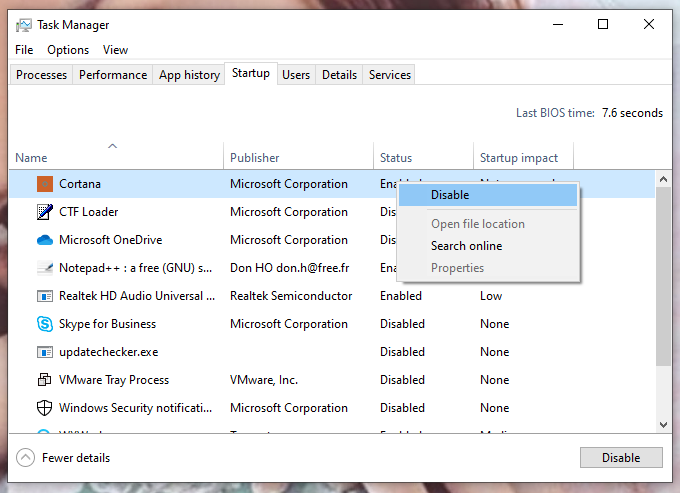The width and height of the screenshot is (680, 493).
Task: Collapse view with Fewer details arrow
Action: (x=25, y=457)
